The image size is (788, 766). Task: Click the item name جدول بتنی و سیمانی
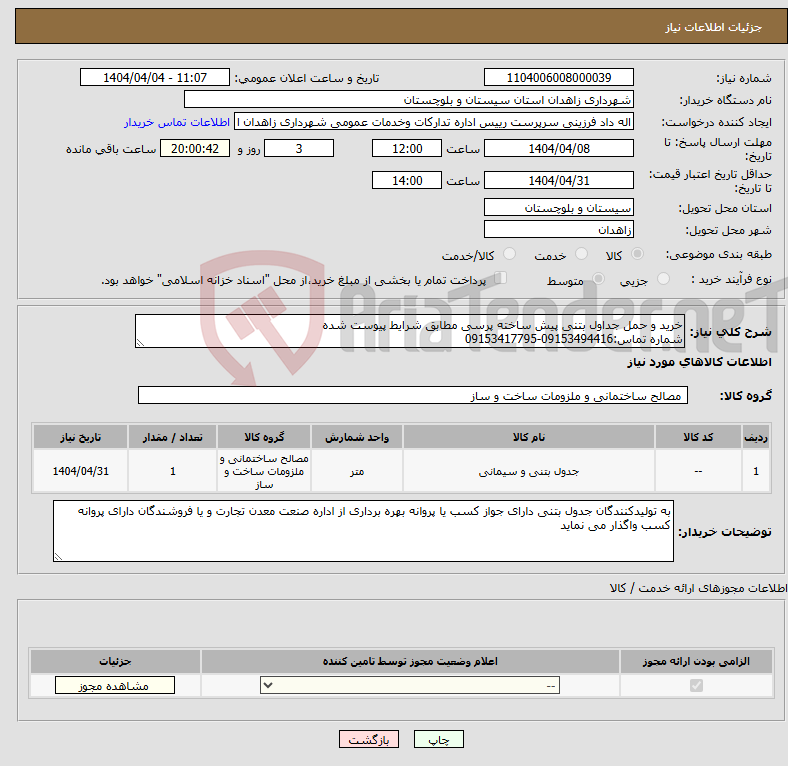tap(529, 471)
